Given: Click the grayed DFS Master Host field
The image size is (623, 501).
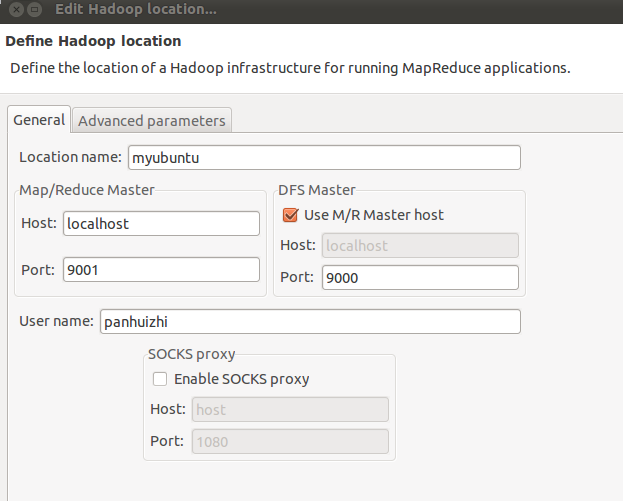Looking at the screenshot, I should (x=420, y=245).
